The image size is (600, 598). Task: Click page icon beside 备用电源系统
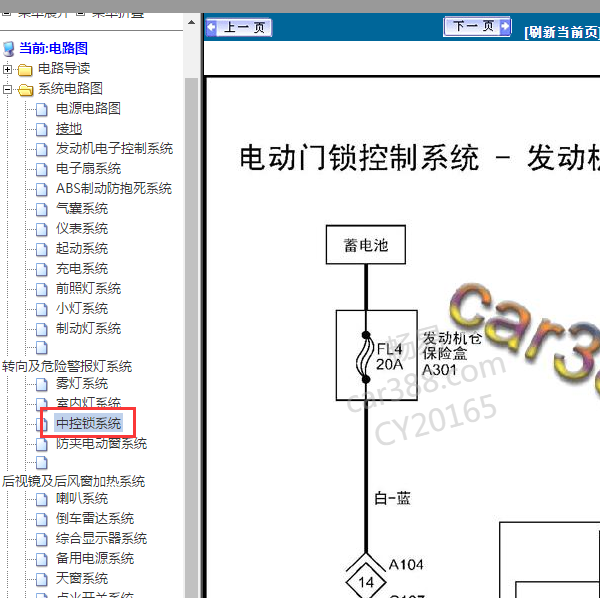(x=42, y=559)
